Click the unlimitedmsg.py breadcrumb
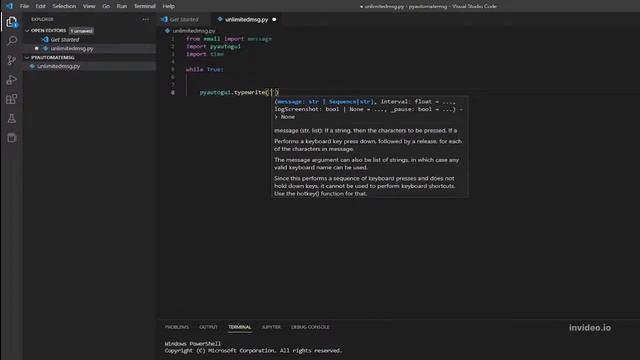 click(x=193, y=31)
